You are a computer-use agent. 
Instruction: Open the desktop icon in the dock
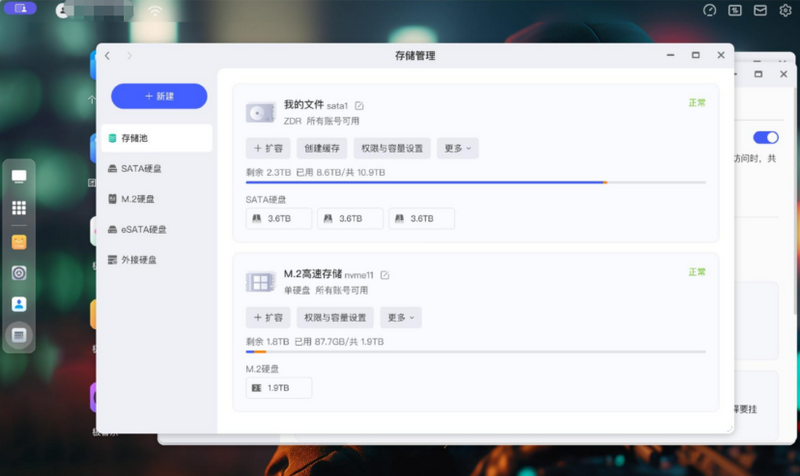pyautogui.click(x=19, y=177)
